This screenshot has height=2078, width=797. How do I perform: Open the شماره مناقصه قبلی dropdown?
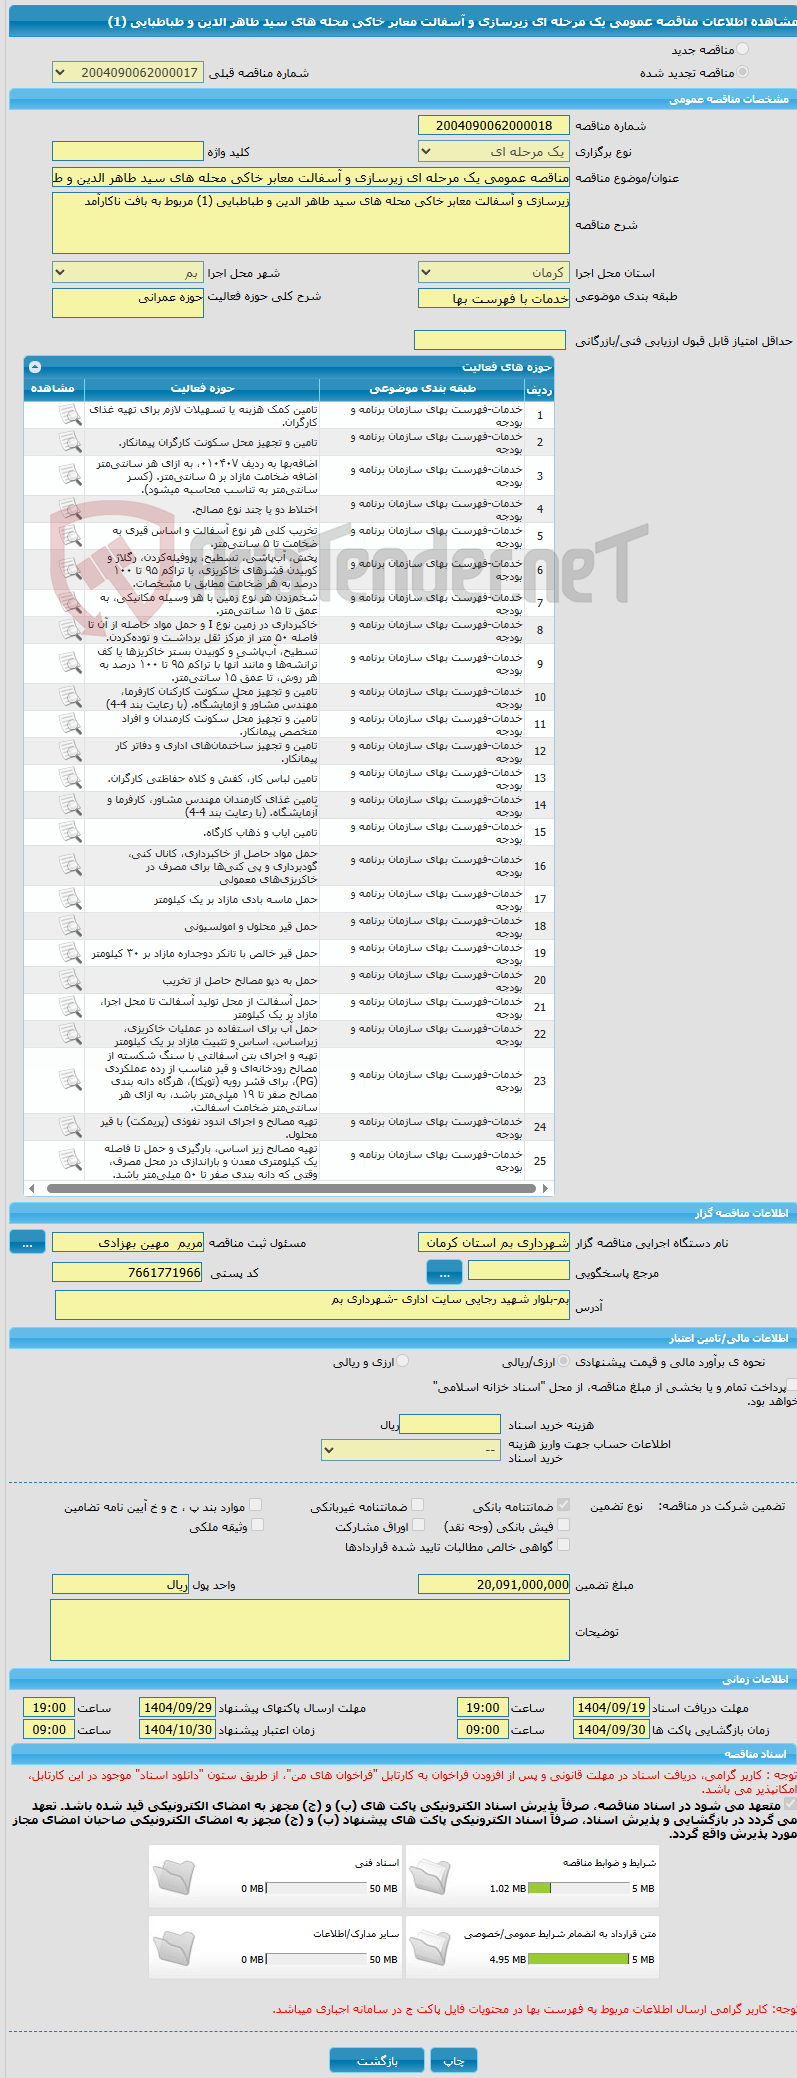coord(128,72)
